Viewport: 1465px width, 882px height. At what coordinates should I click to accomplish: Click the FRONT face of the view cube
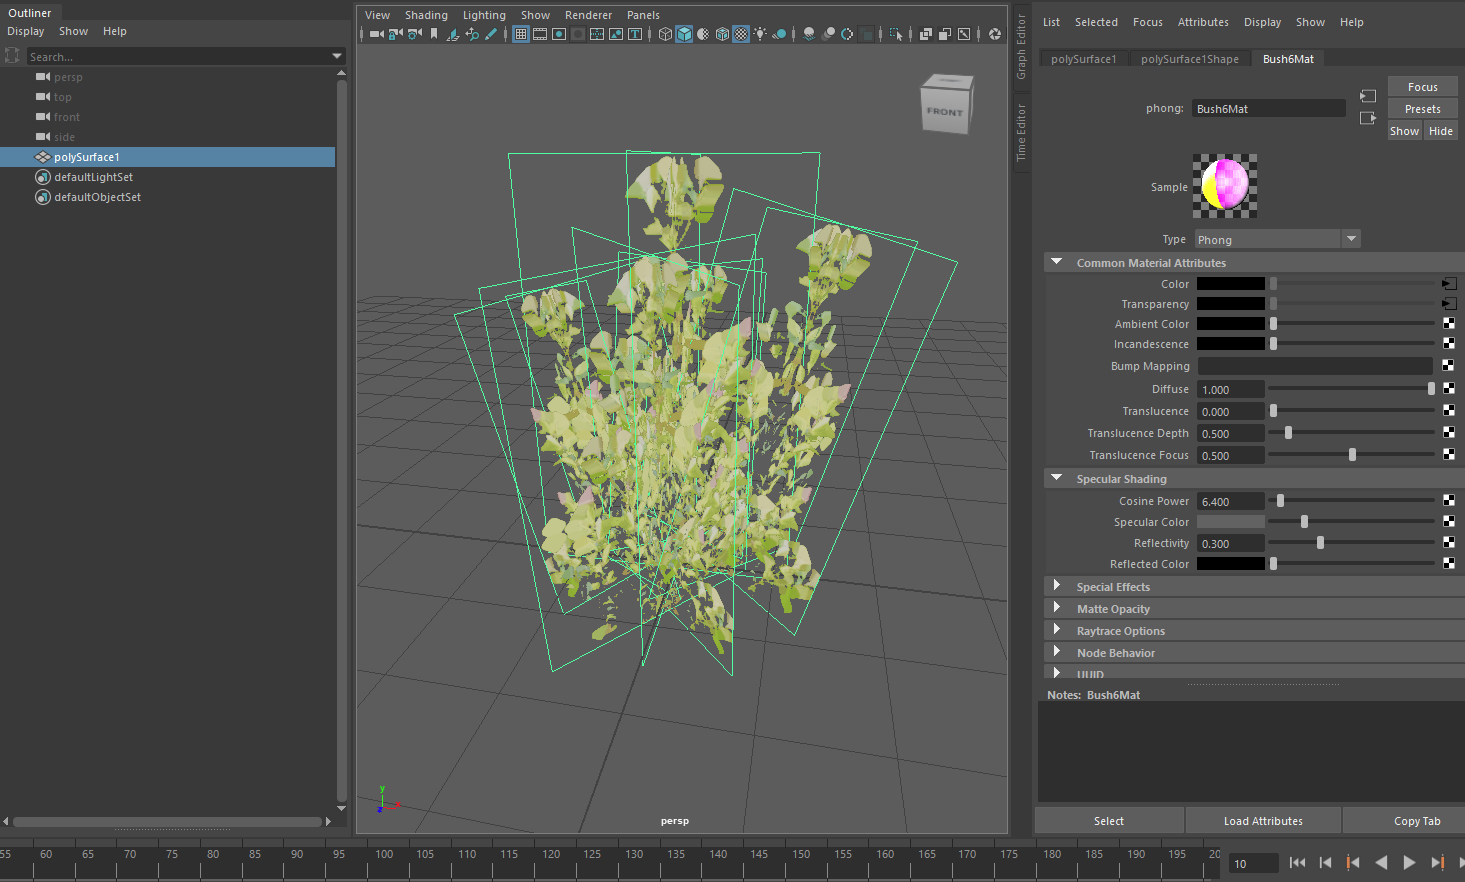[944, 112]
